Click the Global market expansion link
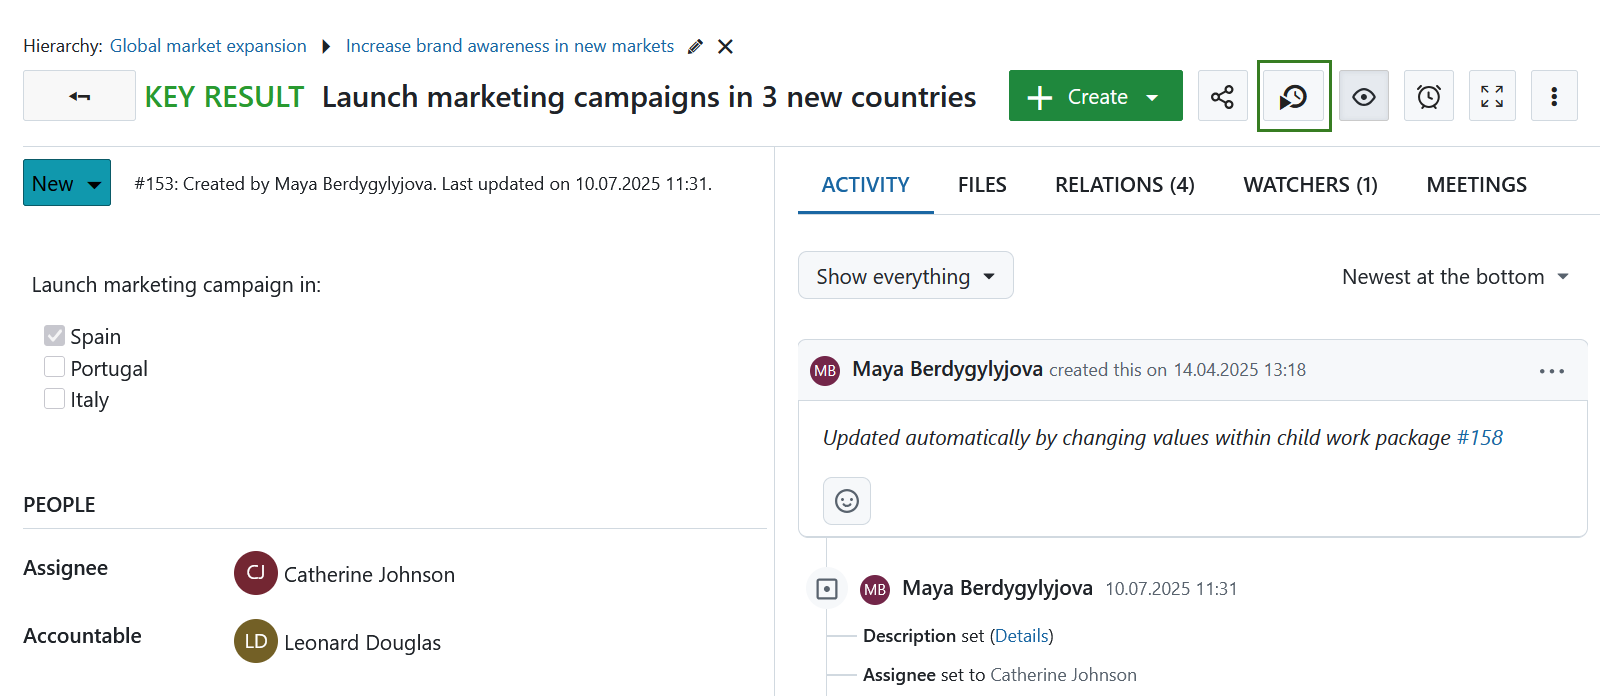Image resolution: width=1600 pixels, height=696 pixels. point(208,46)
